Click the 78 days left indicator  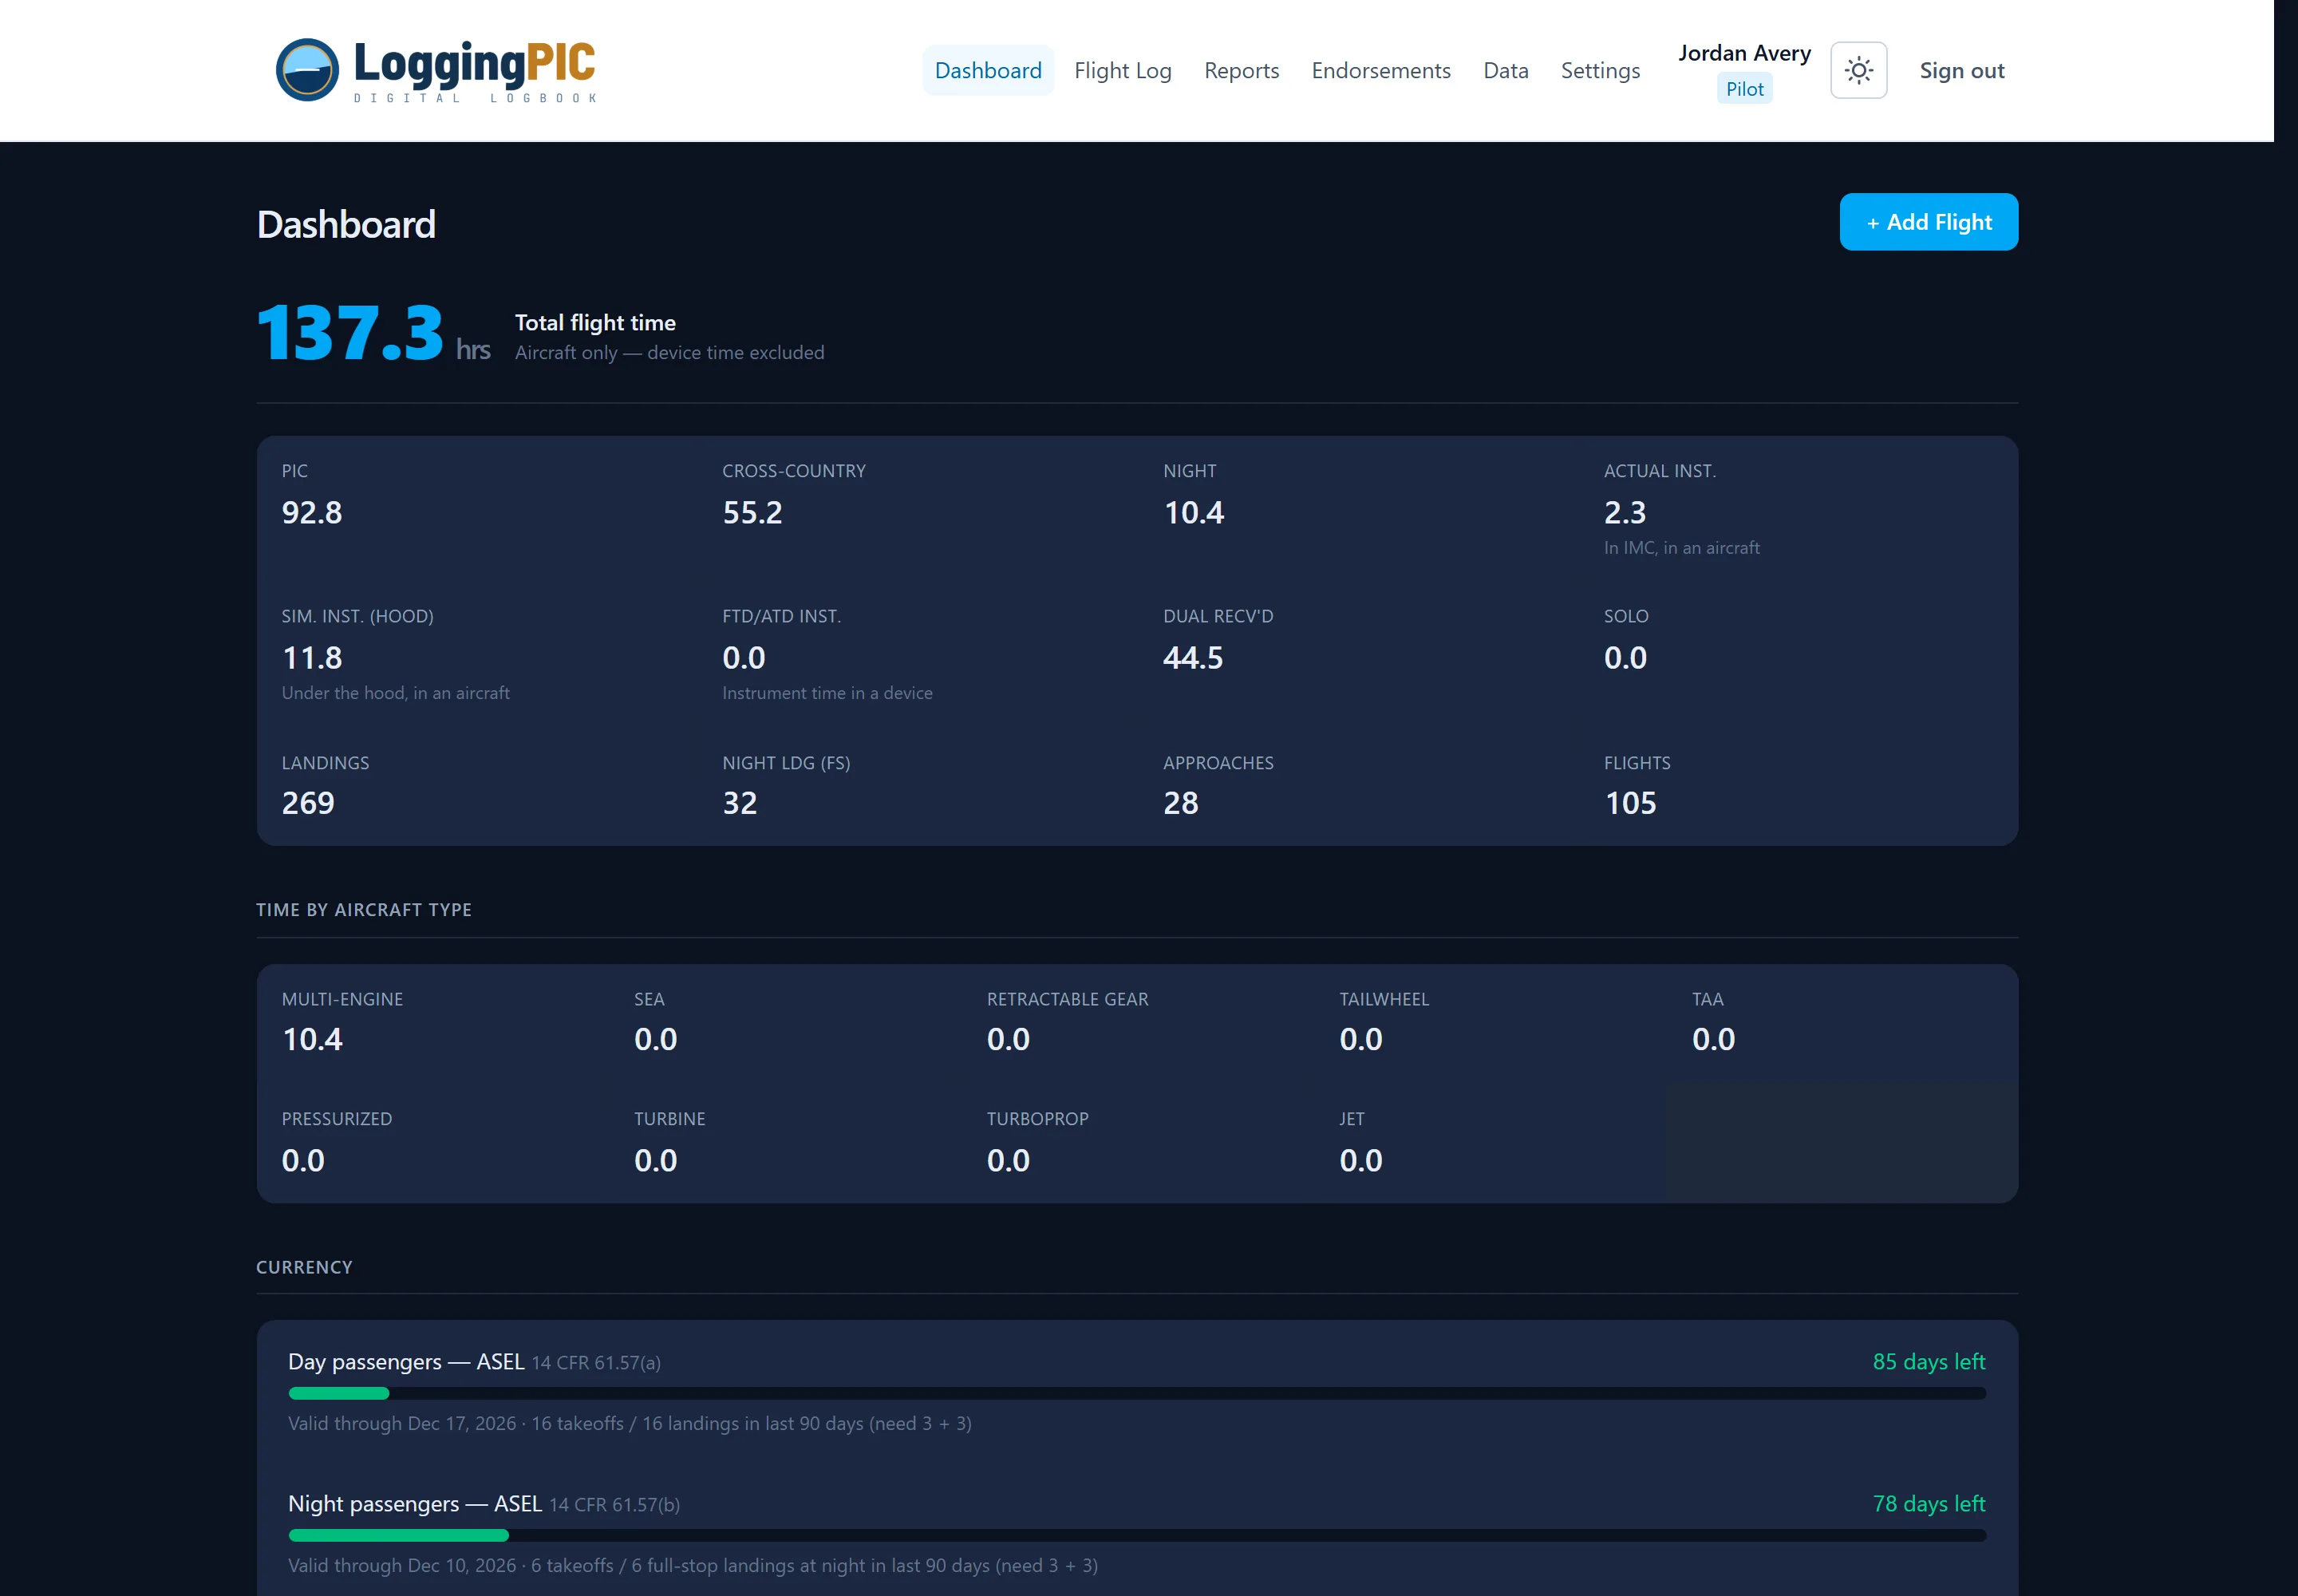pyautogui.click(x=1928, y=1504)
